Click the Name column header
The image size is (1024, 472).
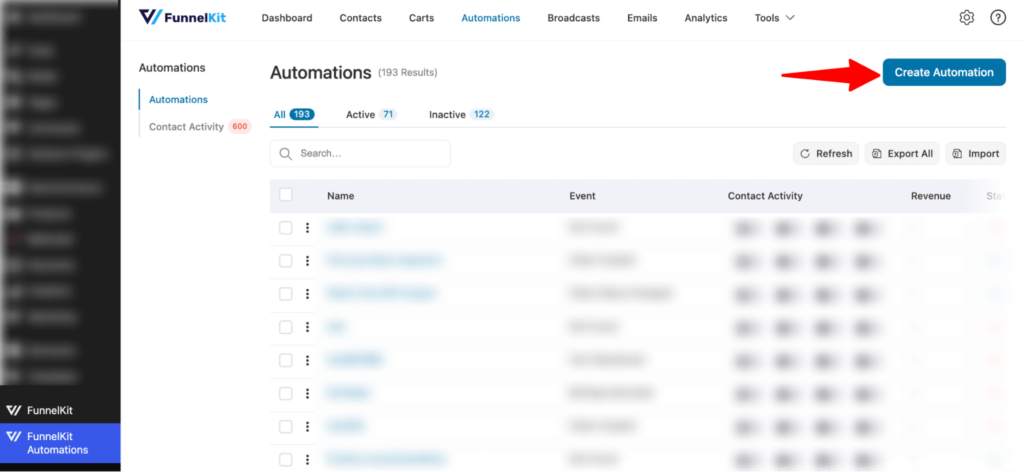pos(340,196)
